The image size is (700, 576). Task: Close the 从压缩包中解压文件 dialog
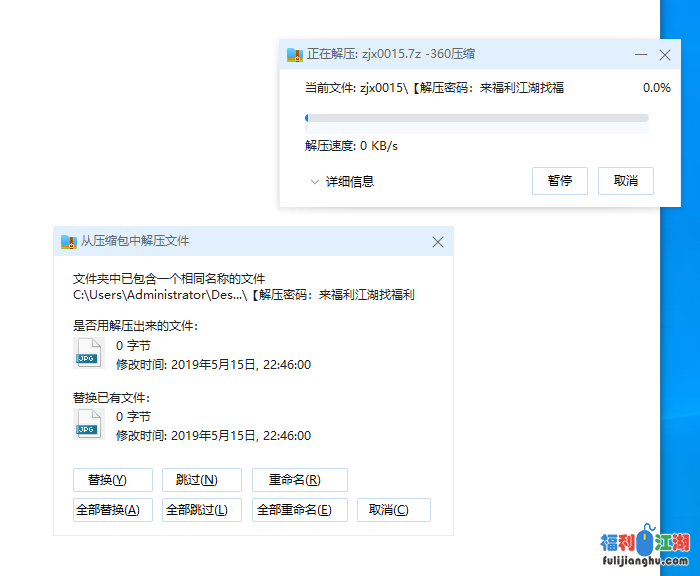438,241
